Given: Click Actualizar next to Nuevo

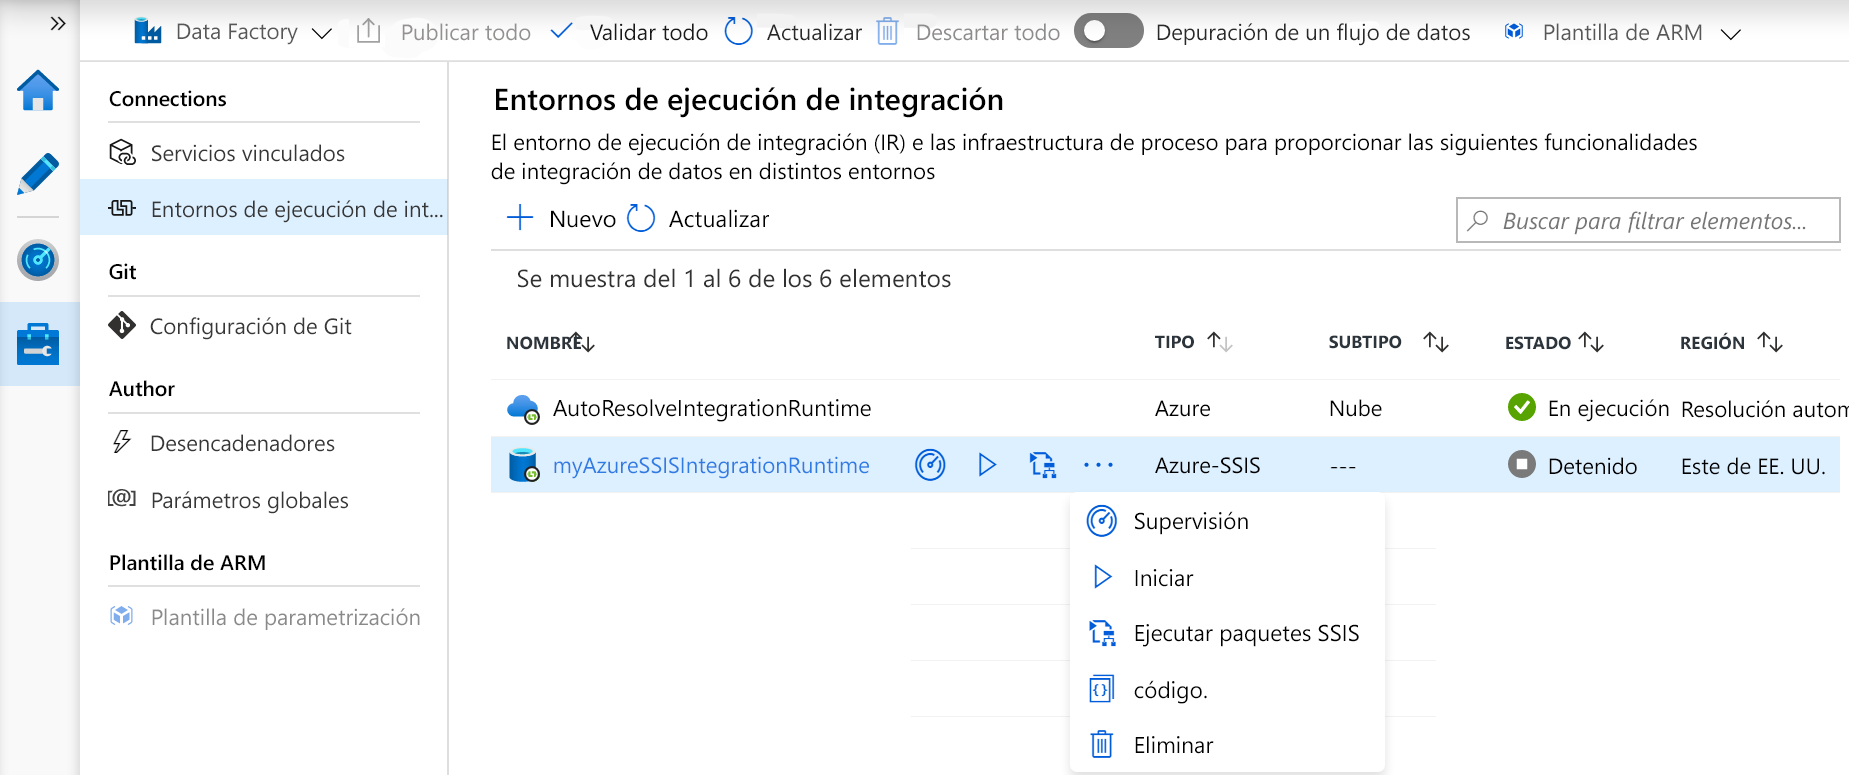Looking at the screenshot, I should [x=719, y=219].
